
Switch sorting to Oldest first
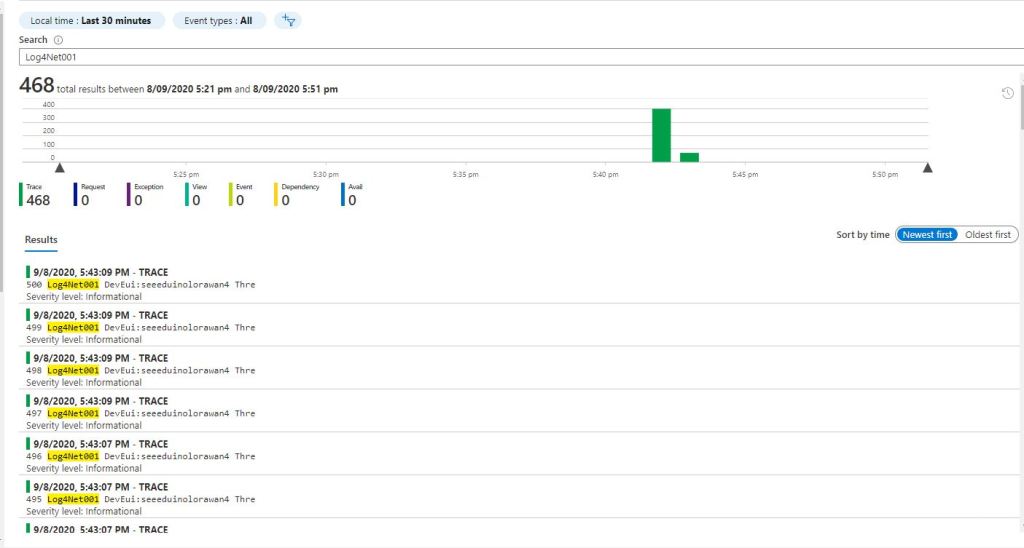tap(988, 235)
